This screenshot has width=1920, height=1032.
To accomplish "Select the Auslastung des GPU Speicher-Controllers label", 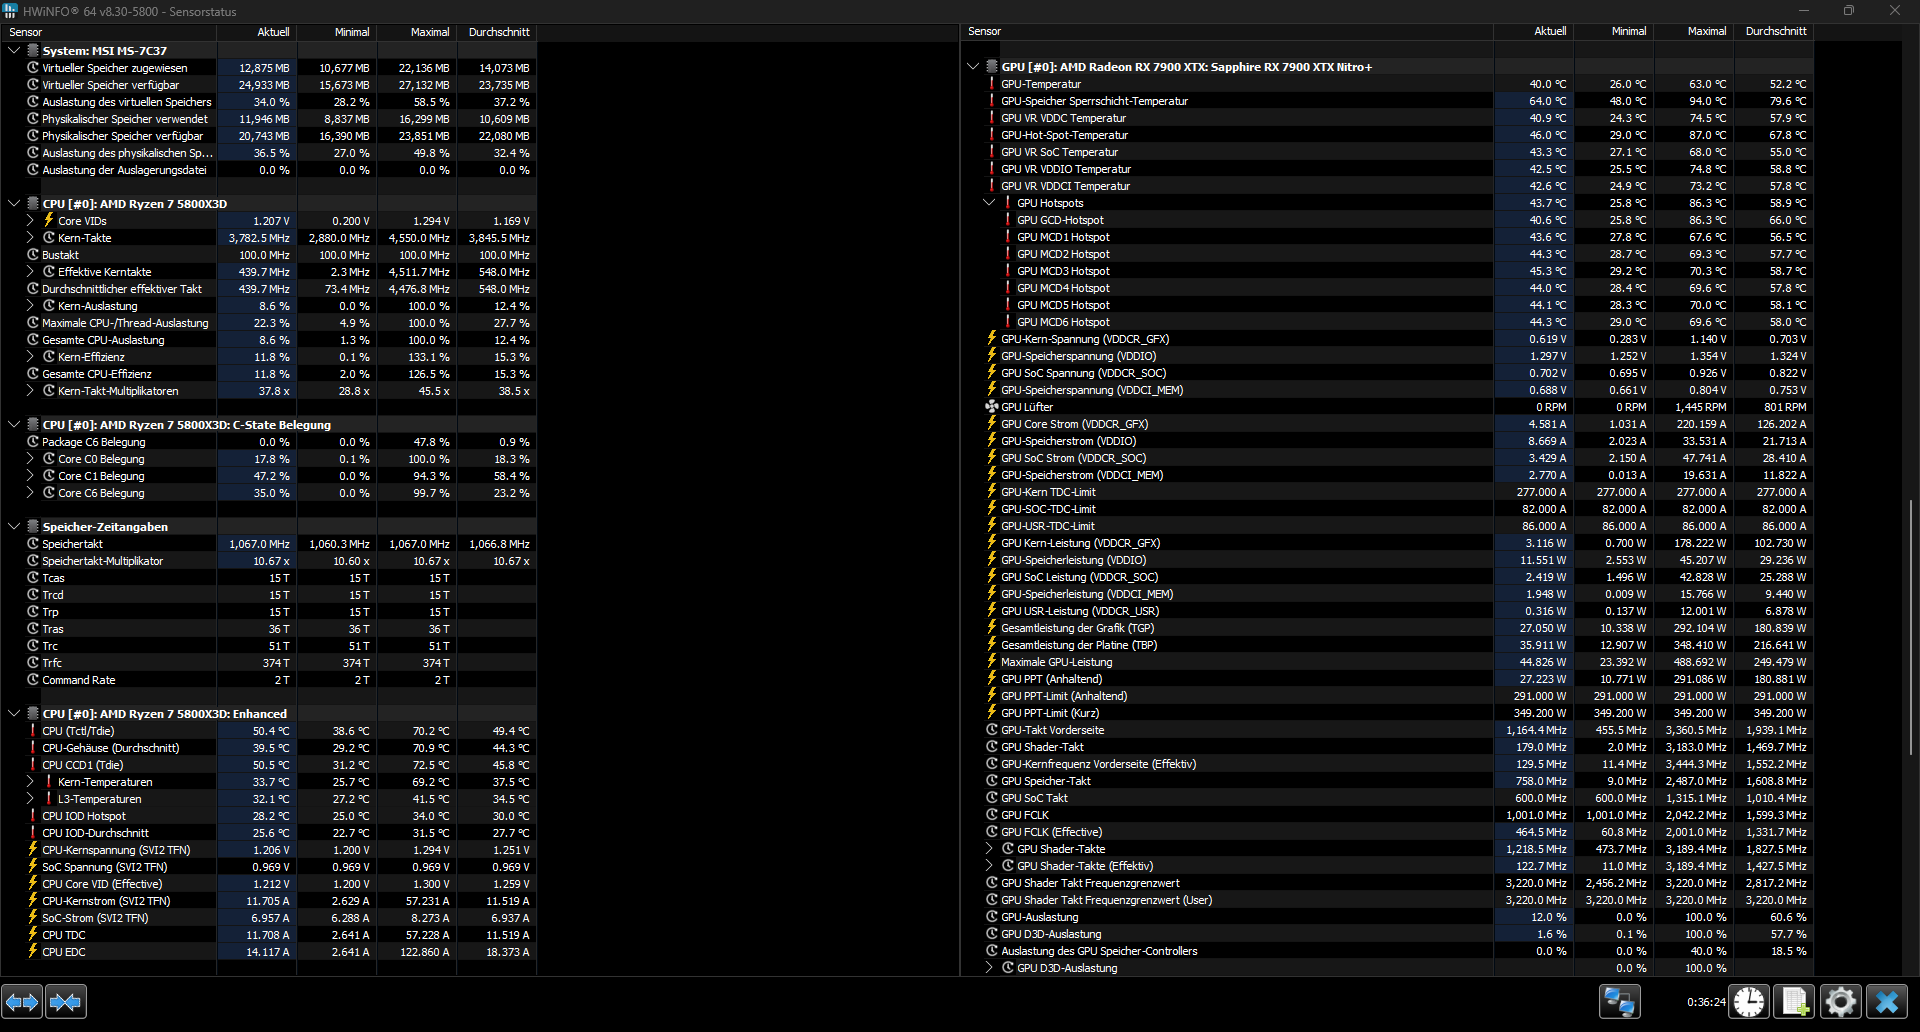I will (x=1099, y=951).
